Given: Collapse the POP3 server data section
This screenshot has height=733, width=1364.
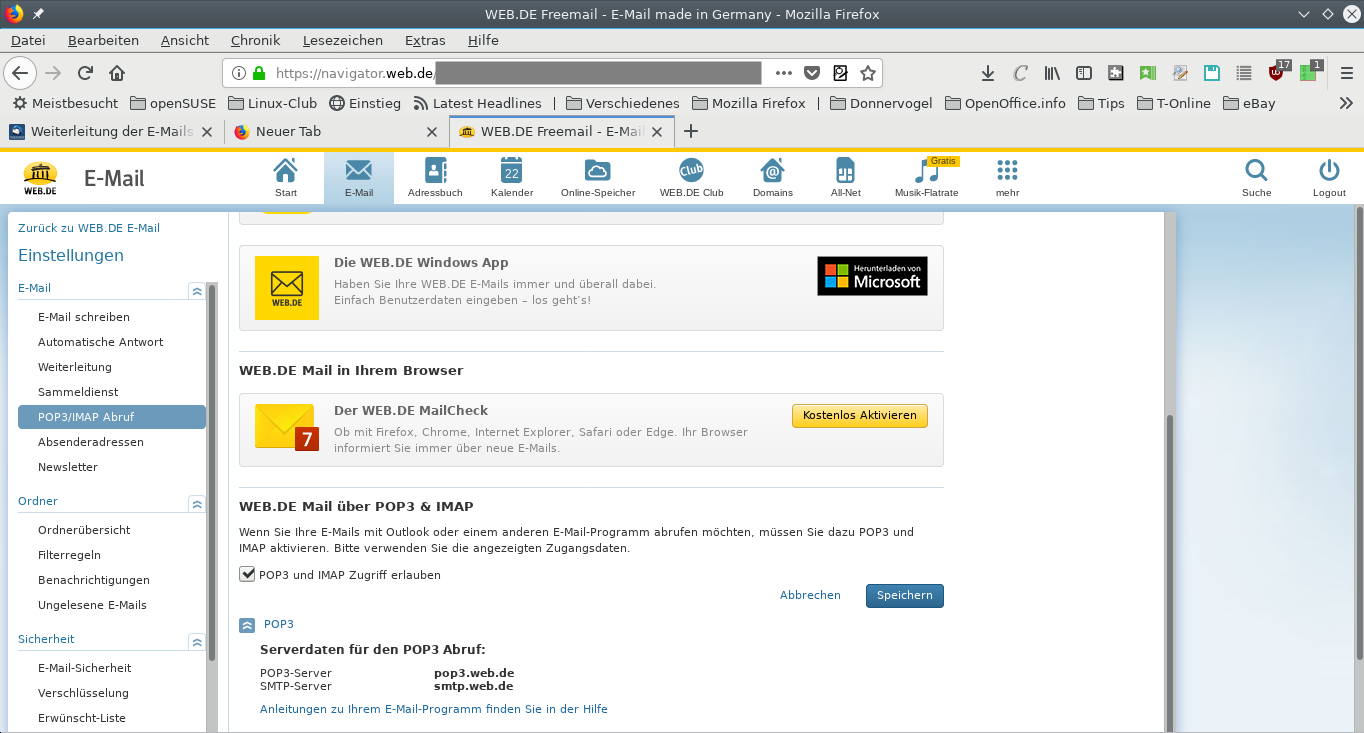Looking at the screenshot, I should [x=247, y=625].
